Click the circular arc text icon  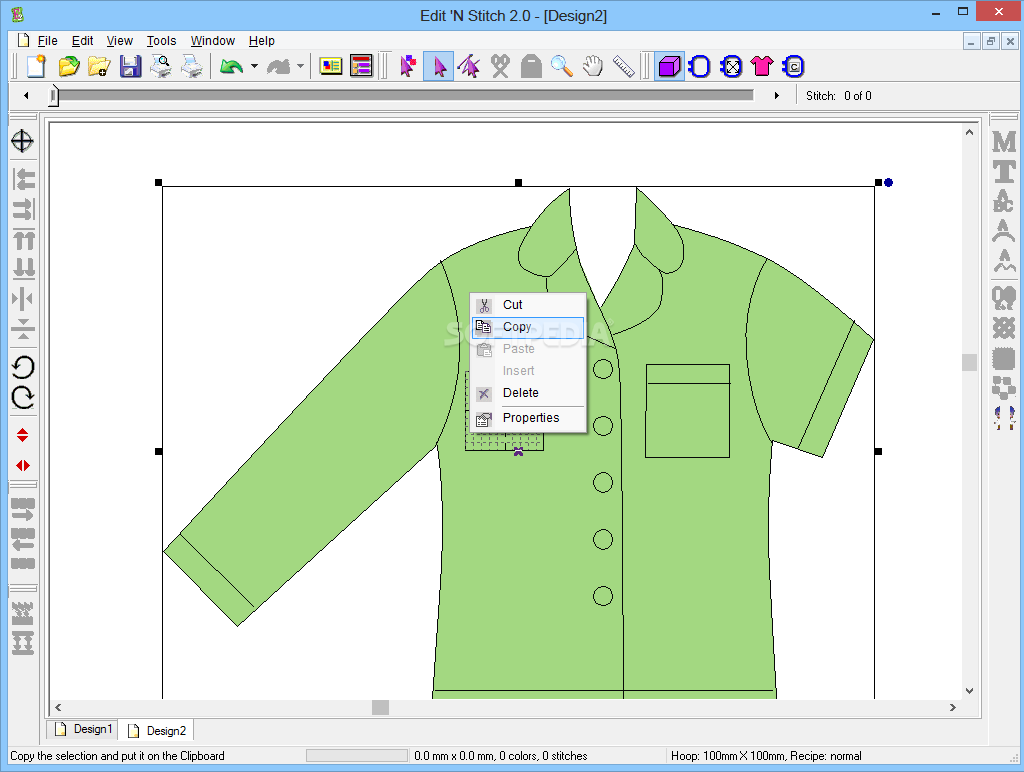1004,231
